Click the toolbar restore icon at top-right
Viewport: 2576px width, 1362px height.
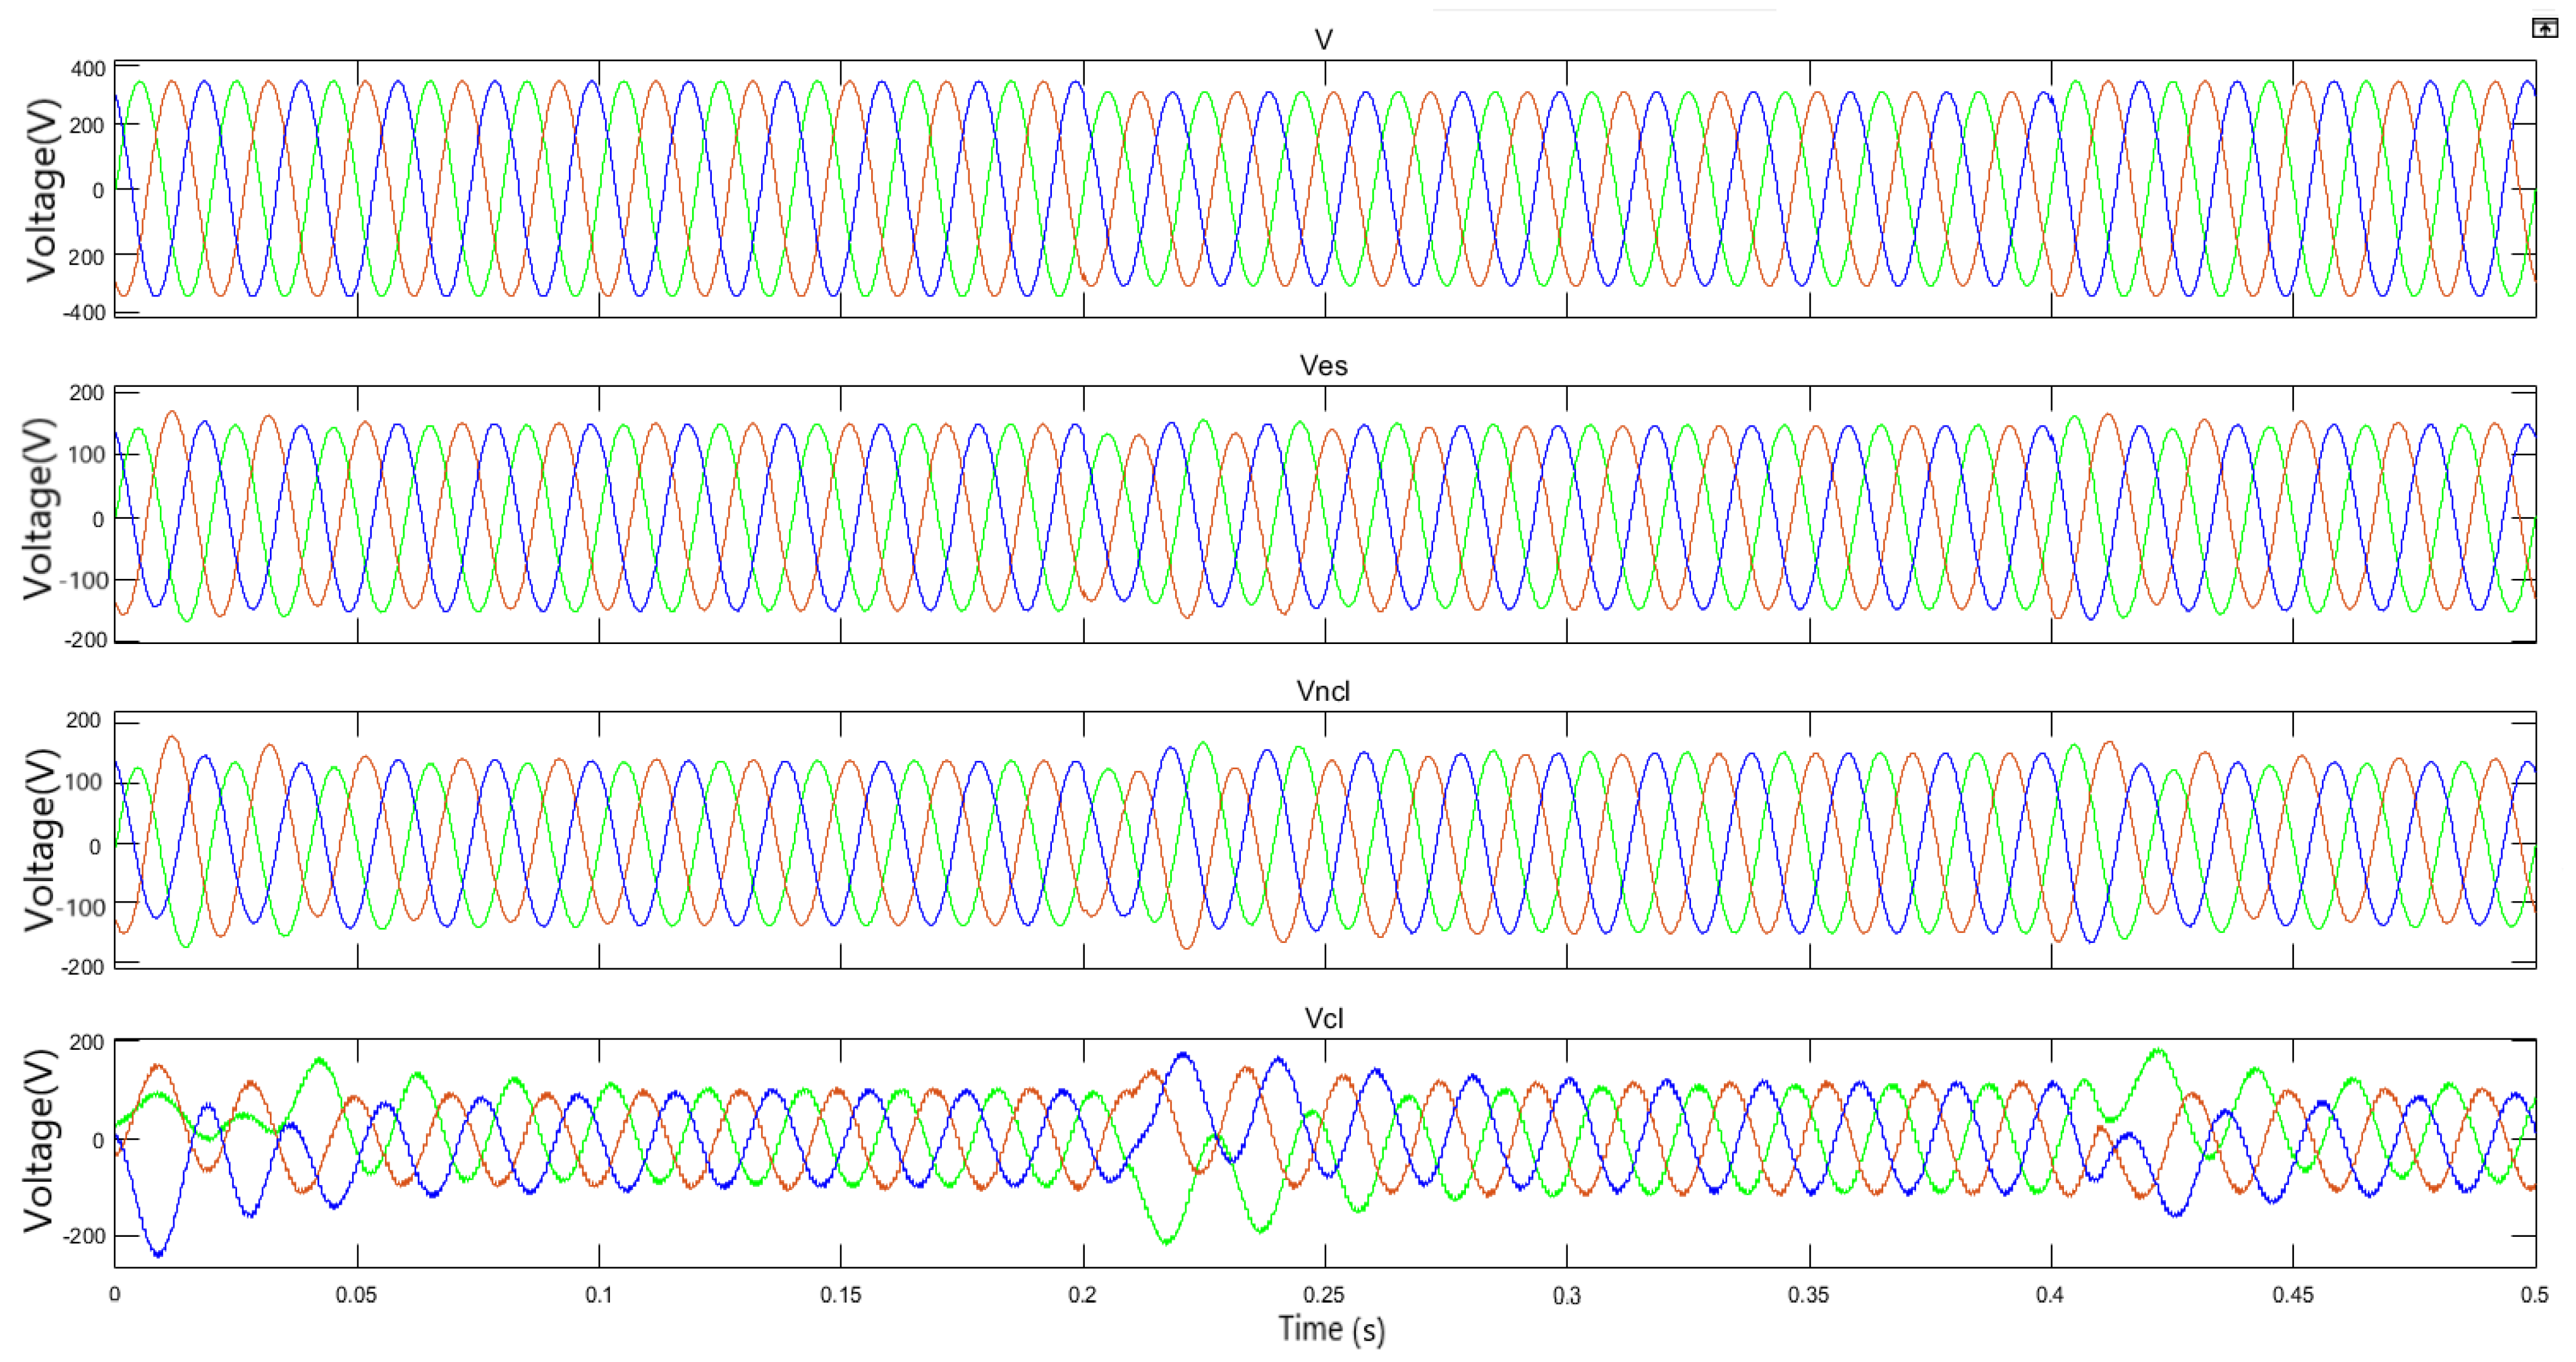[2545, 28]
